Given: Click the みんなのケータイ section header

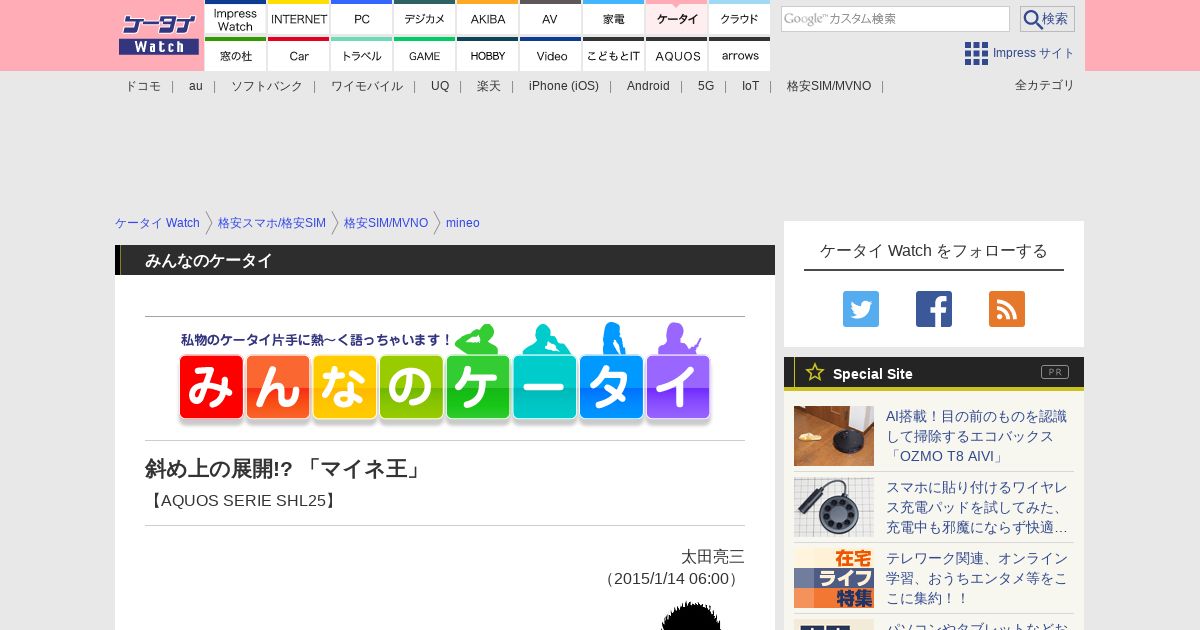Looking at the screenshot, I should (445, 260).
